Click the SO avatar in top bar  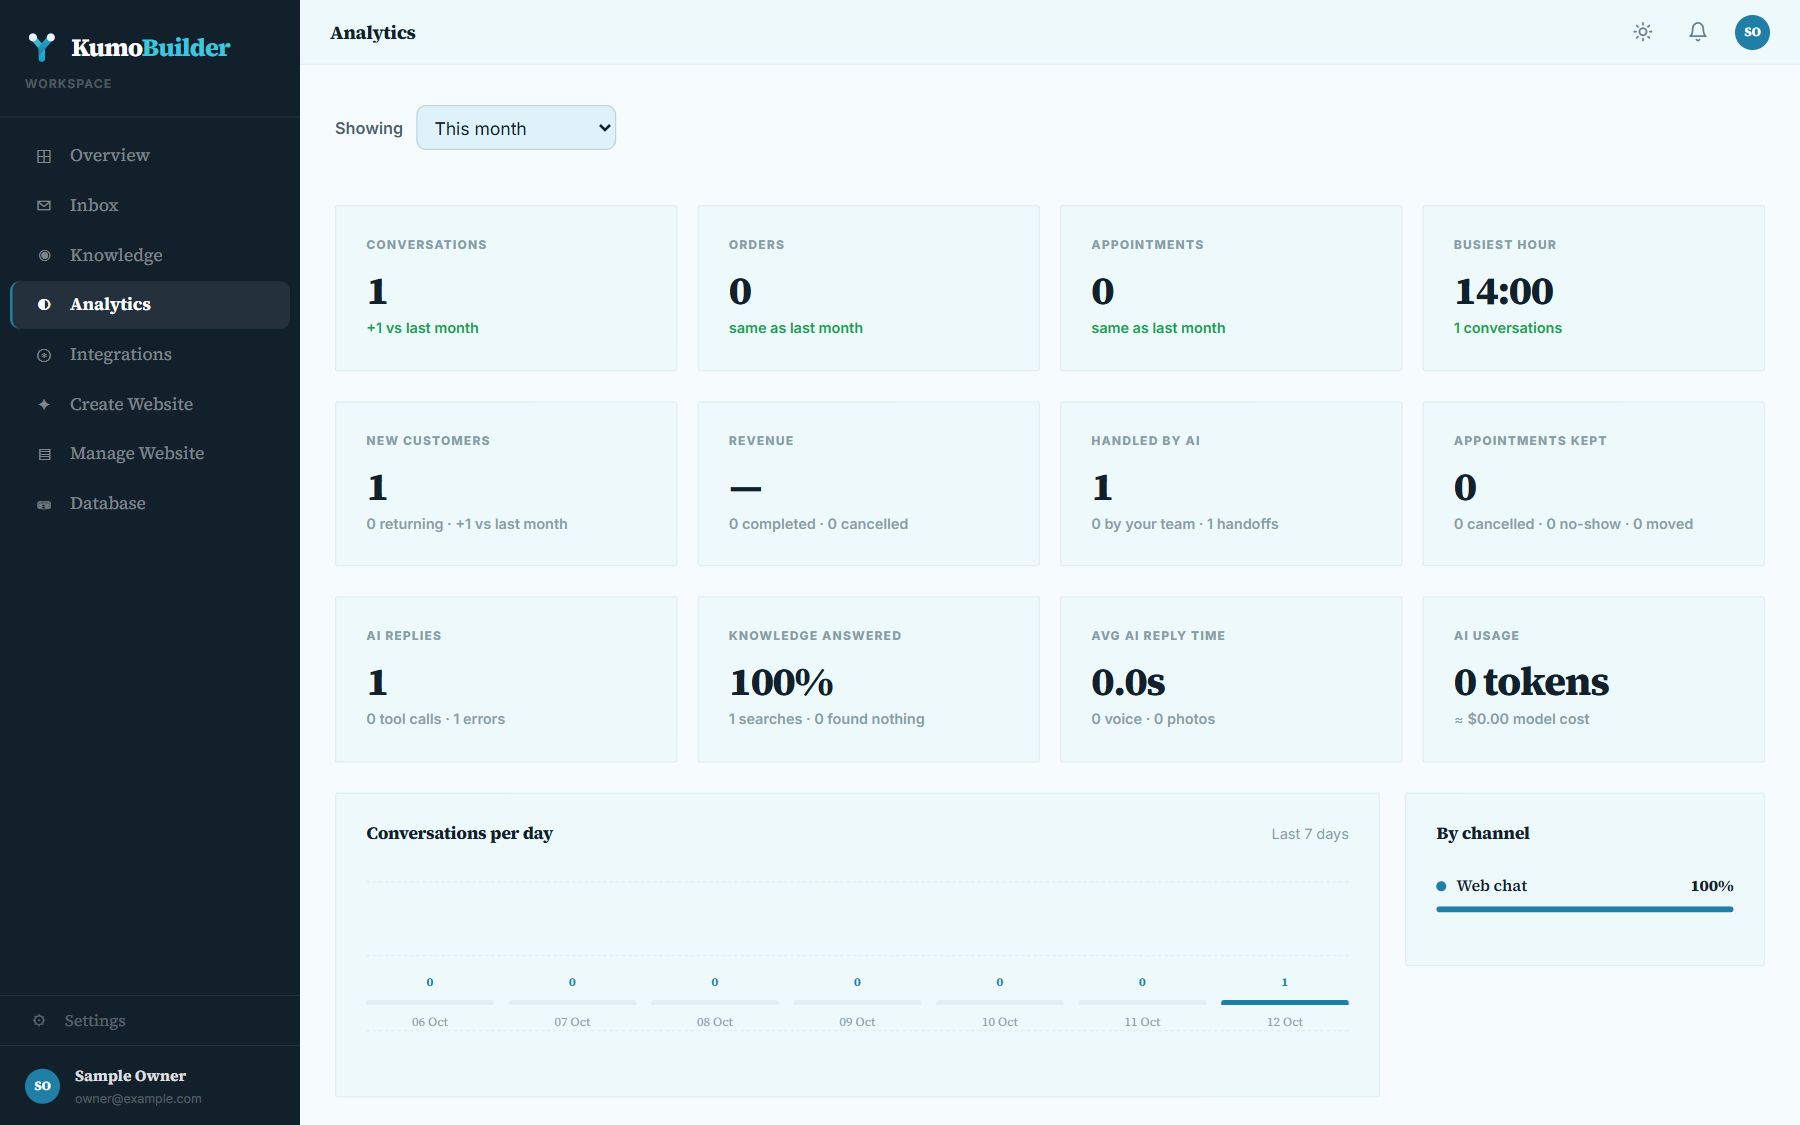pyautogui.click(x=1752, y=32)
